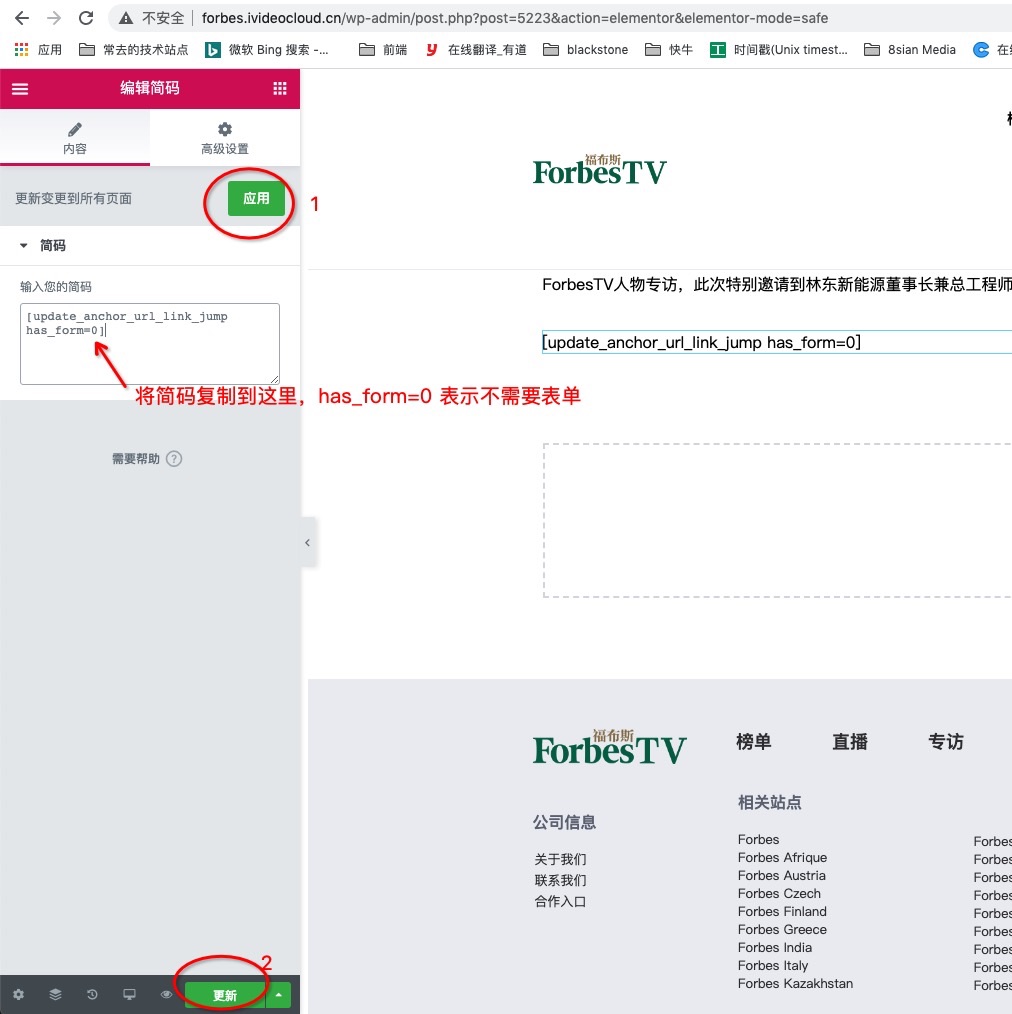The image size is (1012, 1014).
Task: Collapse the 简码 section
Action: tap(24, 245)
